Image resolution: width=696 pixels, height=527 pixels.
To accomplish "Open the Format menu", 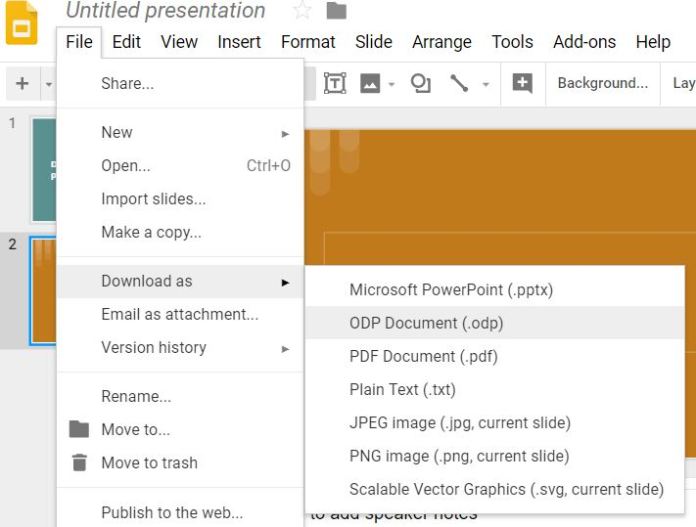I will click(x=308, y=42).
